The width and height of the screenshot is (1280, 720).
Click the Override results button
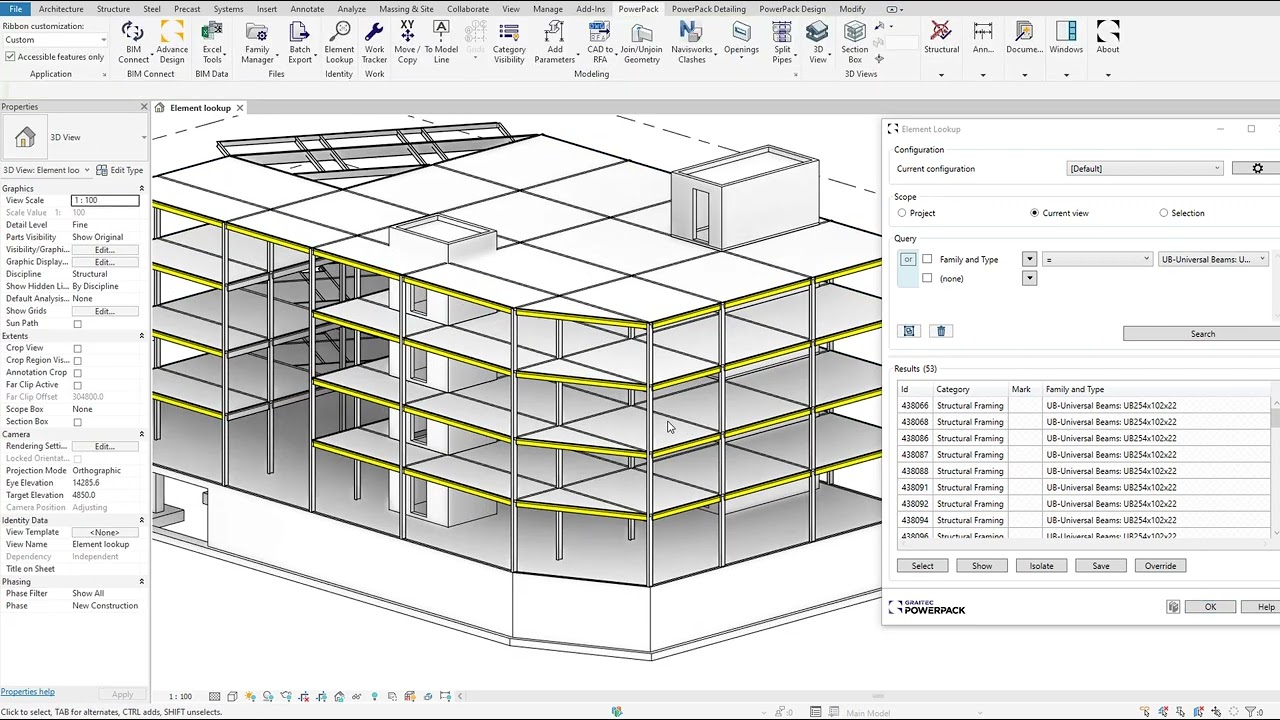coord(1160,566)
